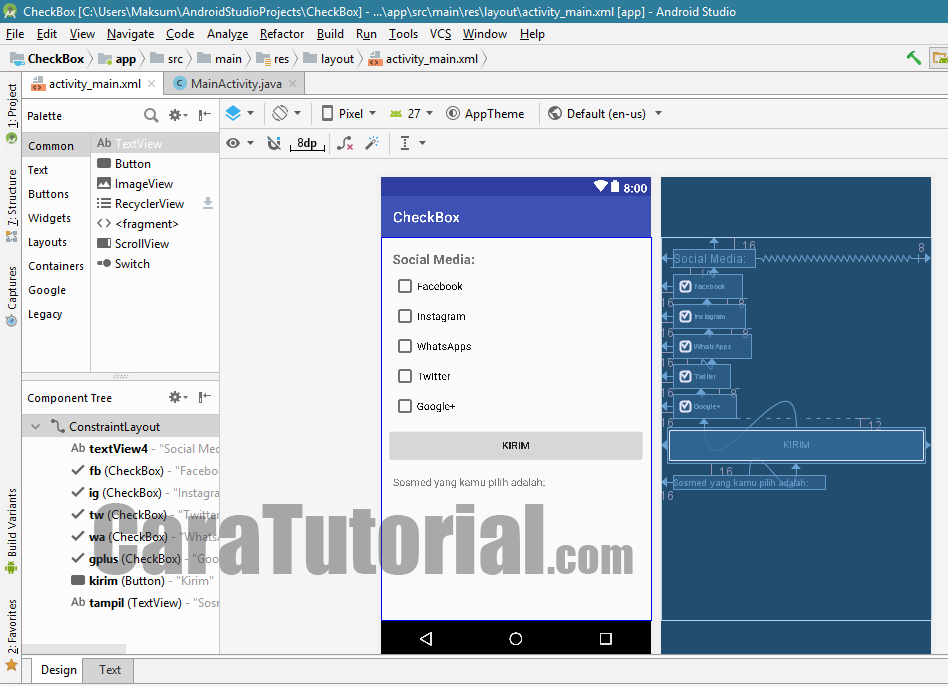Open the Structure tool window
The height and width of the screenshot is (686, 948).
(11, 204)
